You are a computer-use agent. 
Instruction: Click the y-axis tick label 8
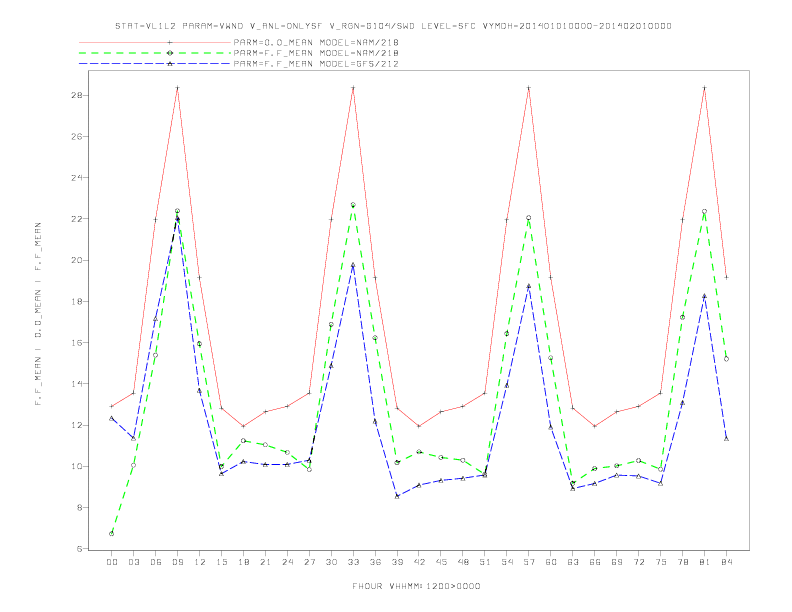click(79, 507)
